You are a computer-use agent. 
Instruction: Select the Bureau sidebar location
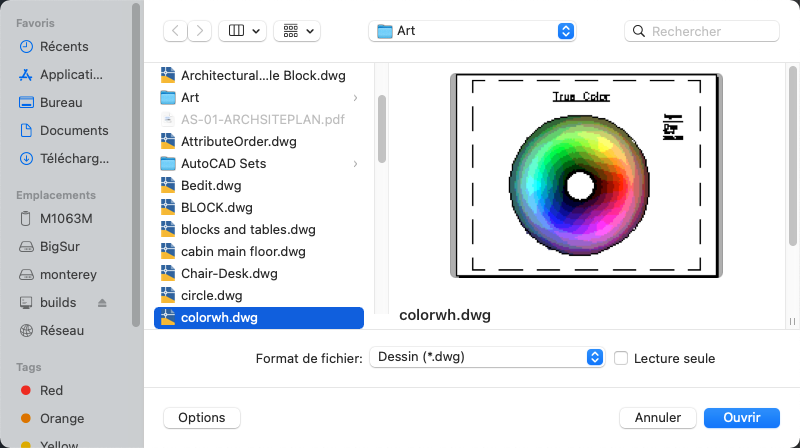[x=61, y=102]
